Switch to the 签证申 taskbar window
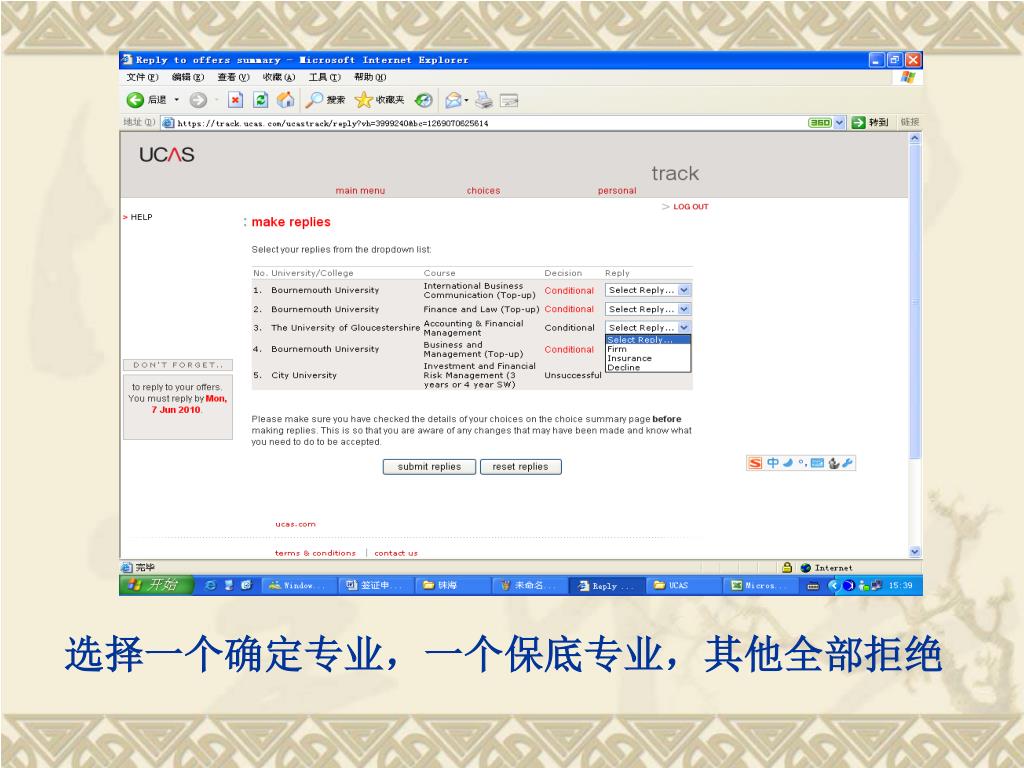This screenshot has width=1024, height=768. point(374,585)
